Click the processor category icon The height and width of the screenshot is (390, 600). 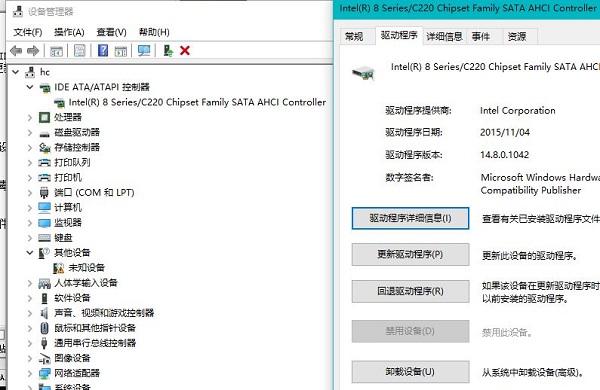tap(44, 117)
